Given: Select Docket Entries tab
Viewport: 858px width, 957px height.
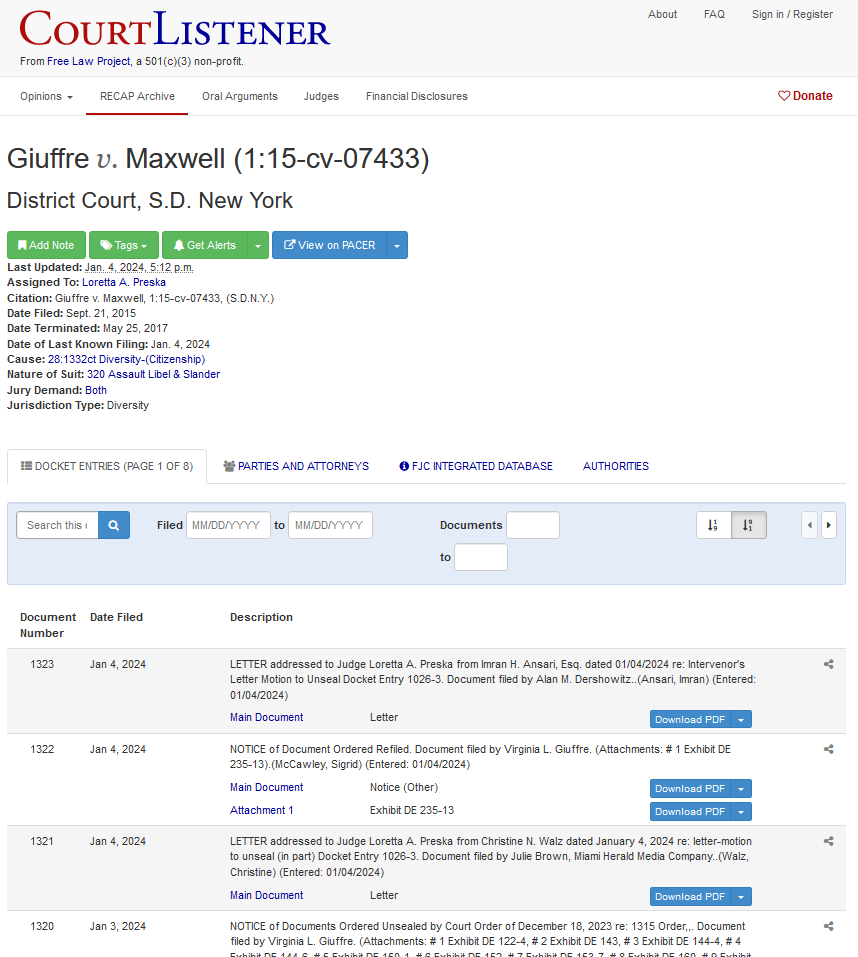Looking at the screenshot, I should click(107, 466).
